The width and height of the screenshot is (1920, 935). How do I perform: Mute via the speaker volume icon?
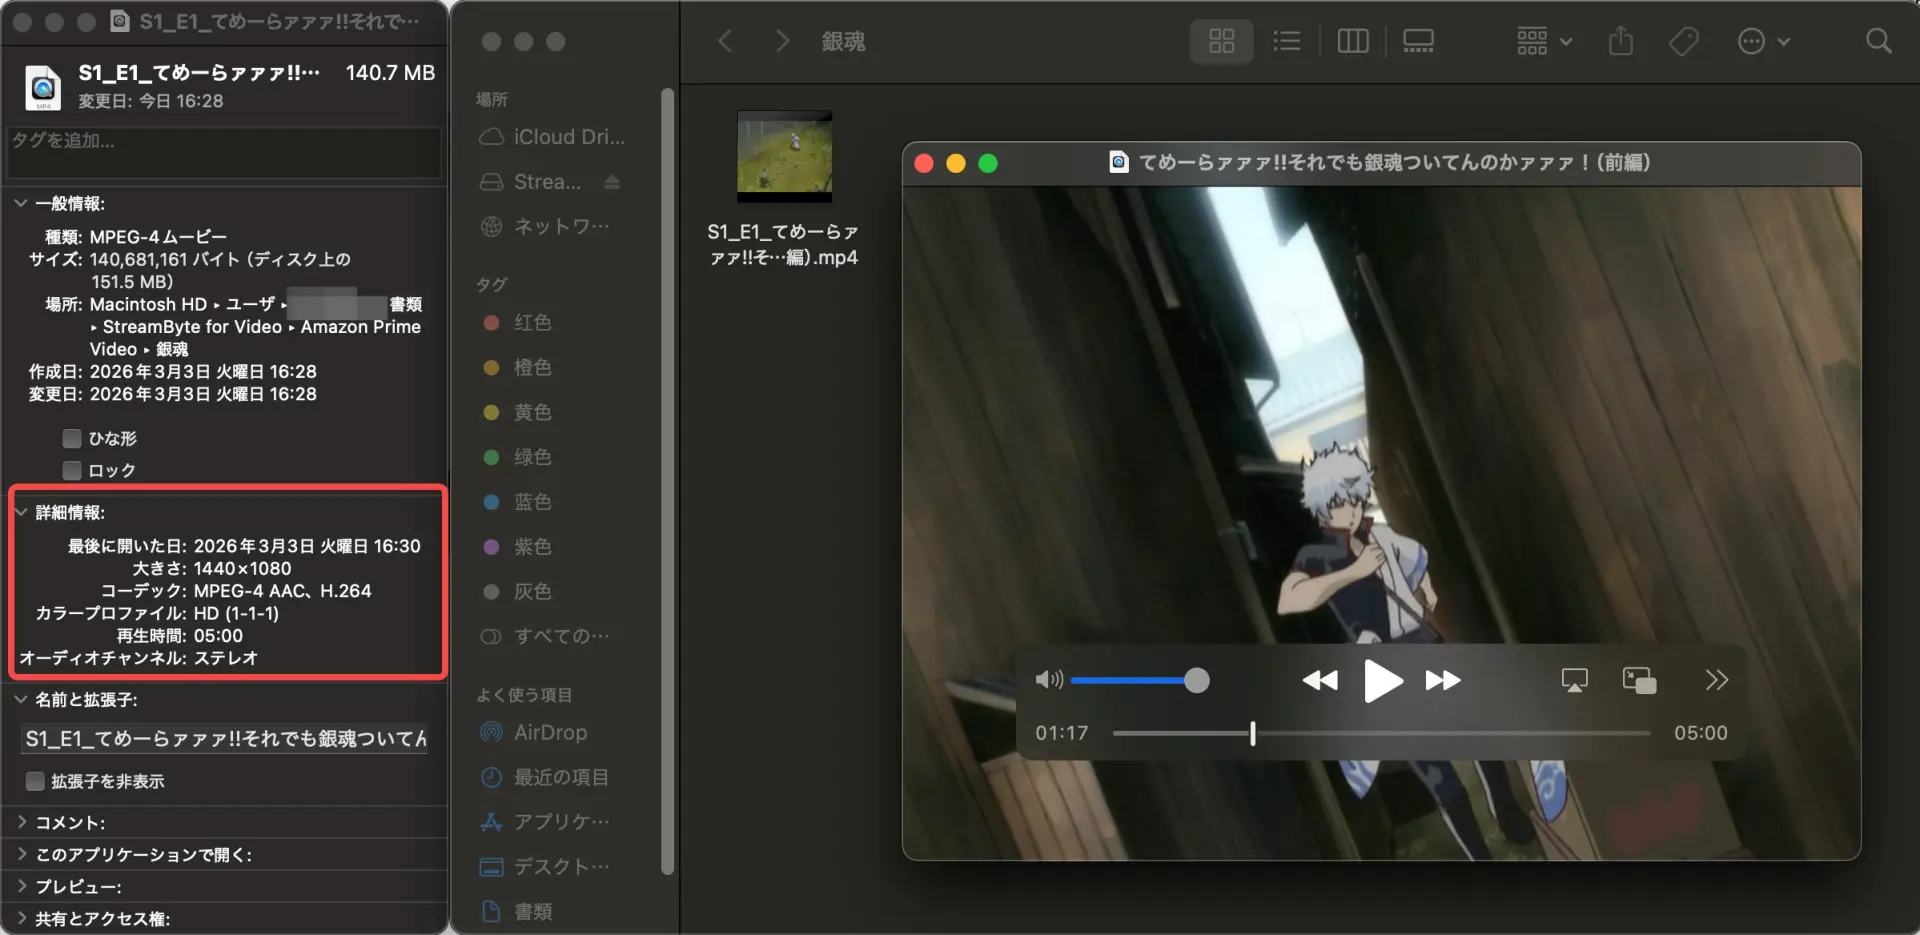[1048, 680]
